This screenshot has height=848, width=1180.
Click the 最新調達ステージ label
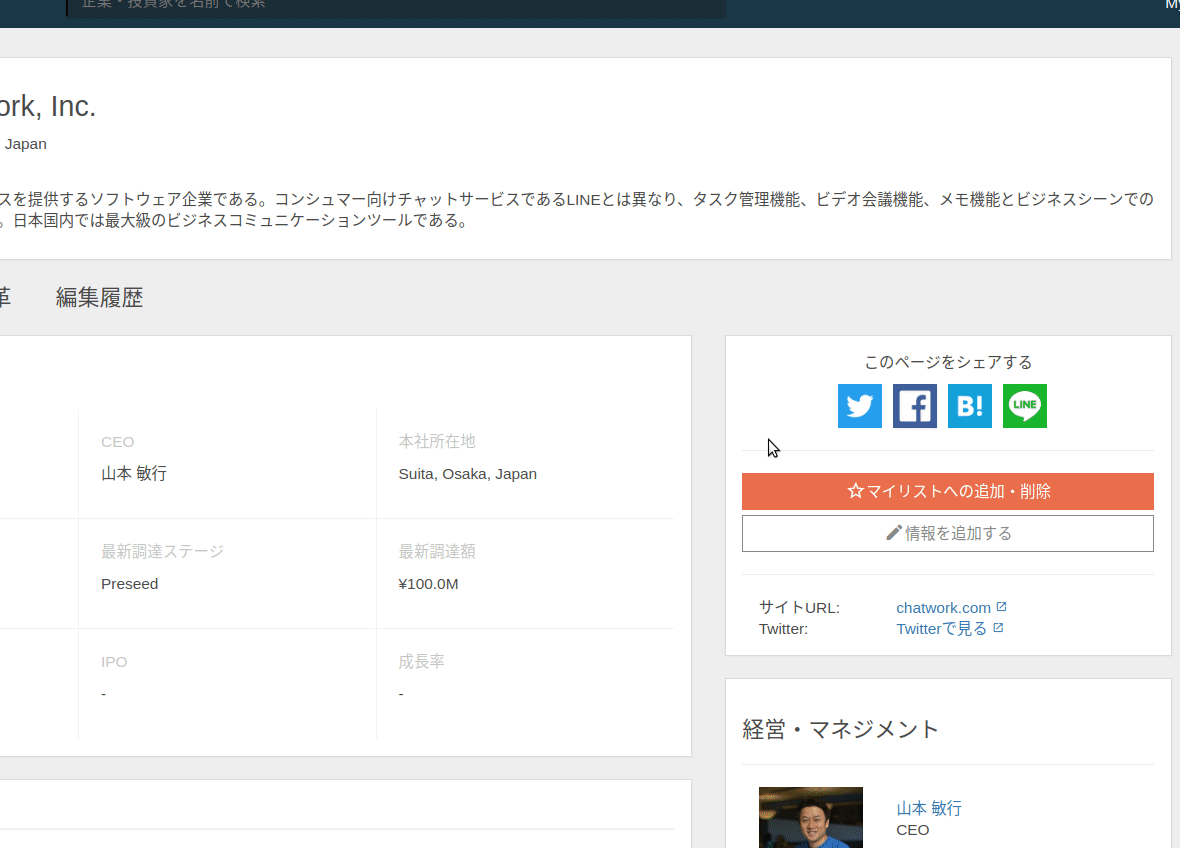pyautogui.click(x=163, y=552)
